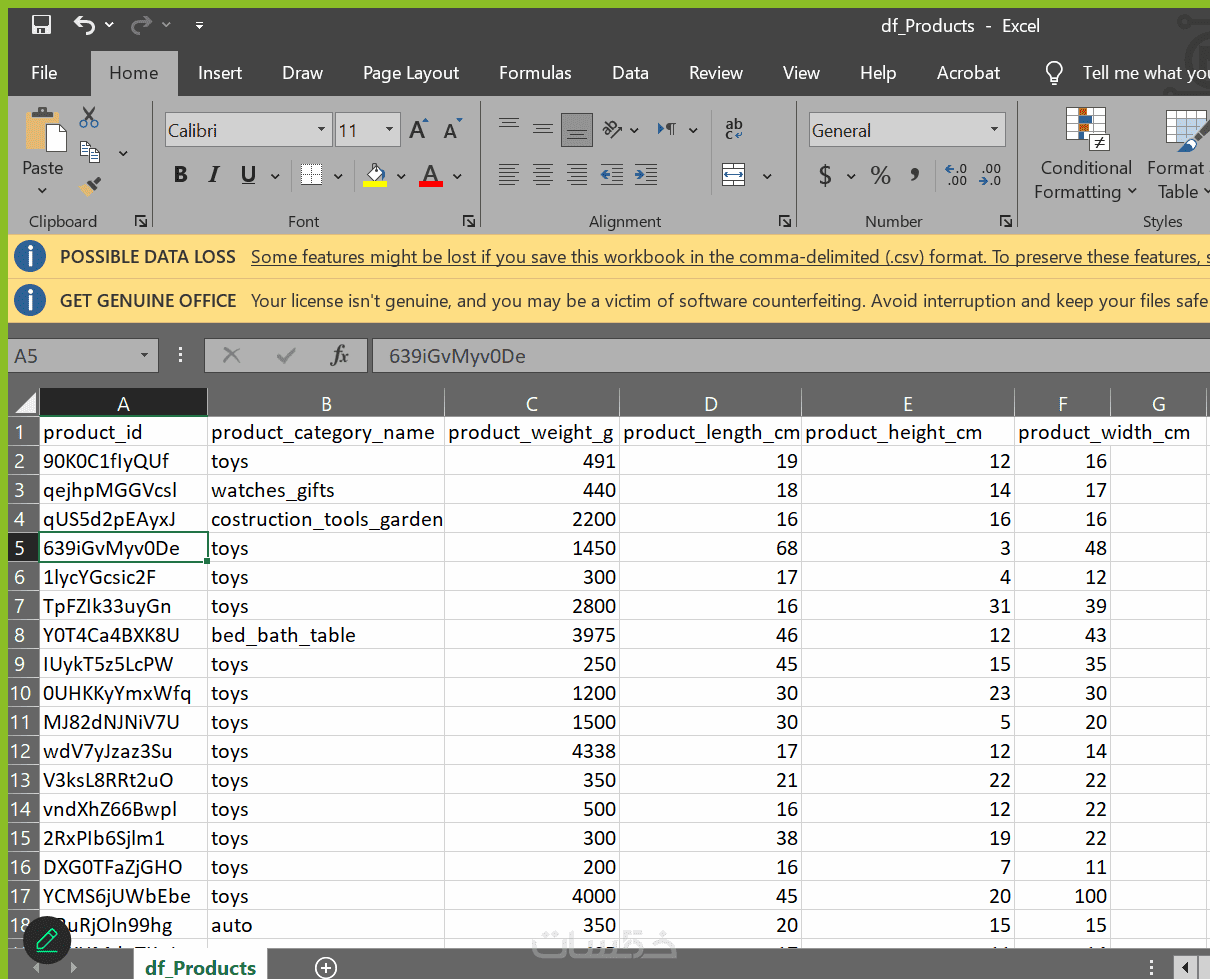Click Increase Indent icon

click(646, 175)
